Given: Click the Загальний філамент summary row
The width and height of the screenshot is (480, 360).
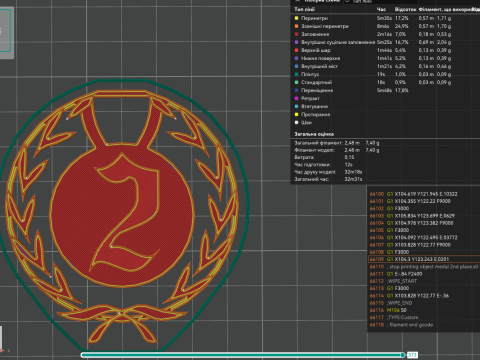Looking at the screenshot, I should 337,143.
